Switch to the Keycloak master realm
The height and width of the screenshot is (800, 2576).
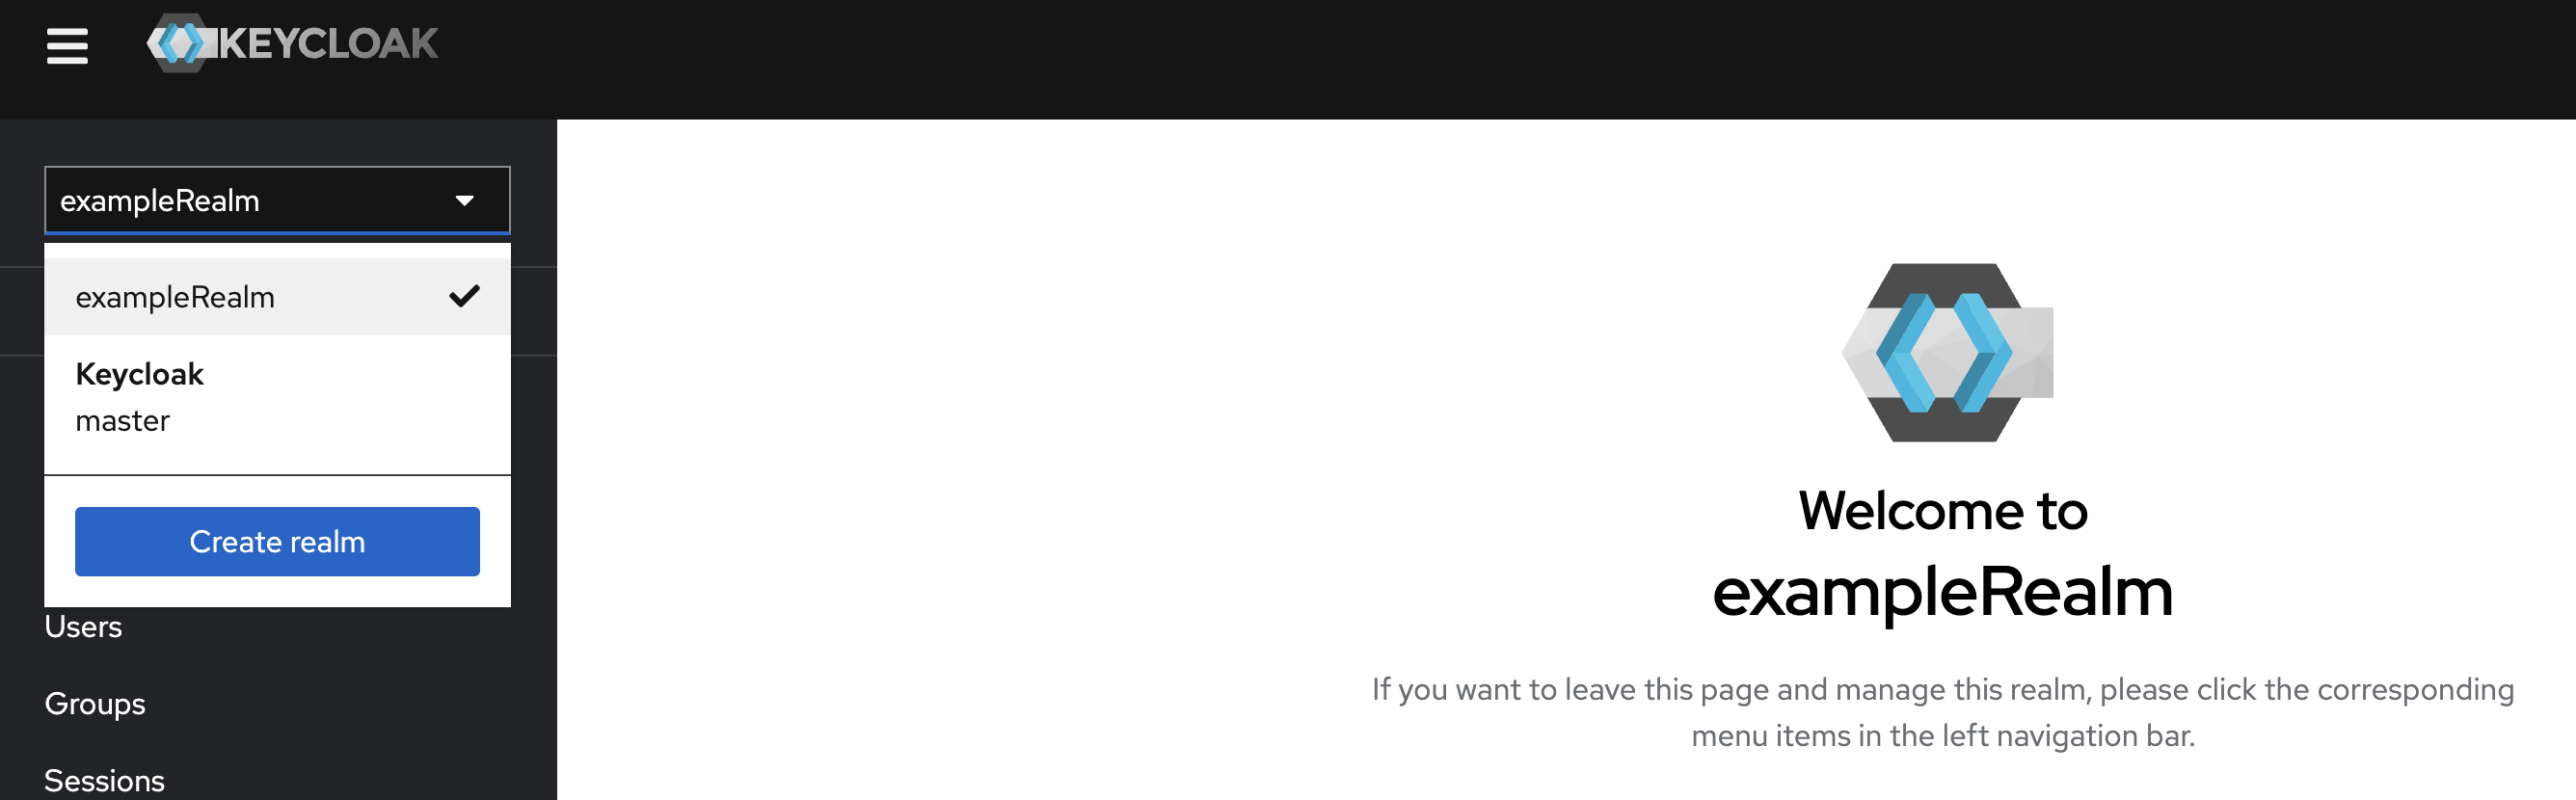coord(277,397)
